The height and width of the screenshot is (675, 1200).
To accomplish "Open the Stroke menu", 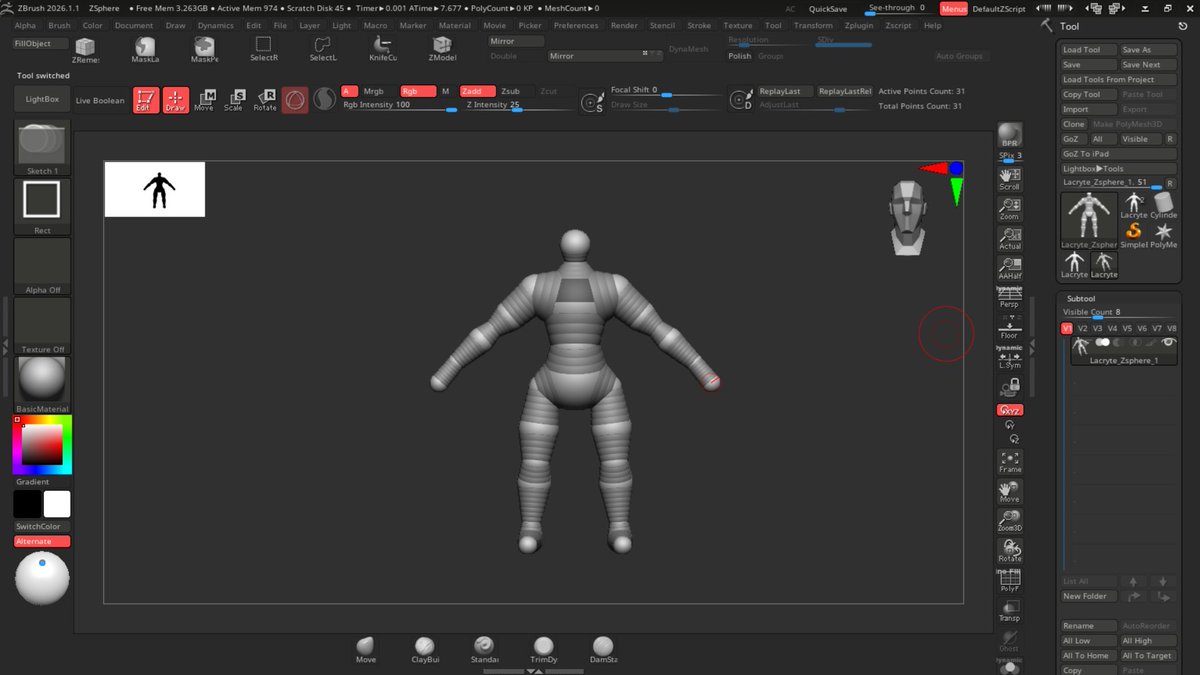I will [700, 25].
